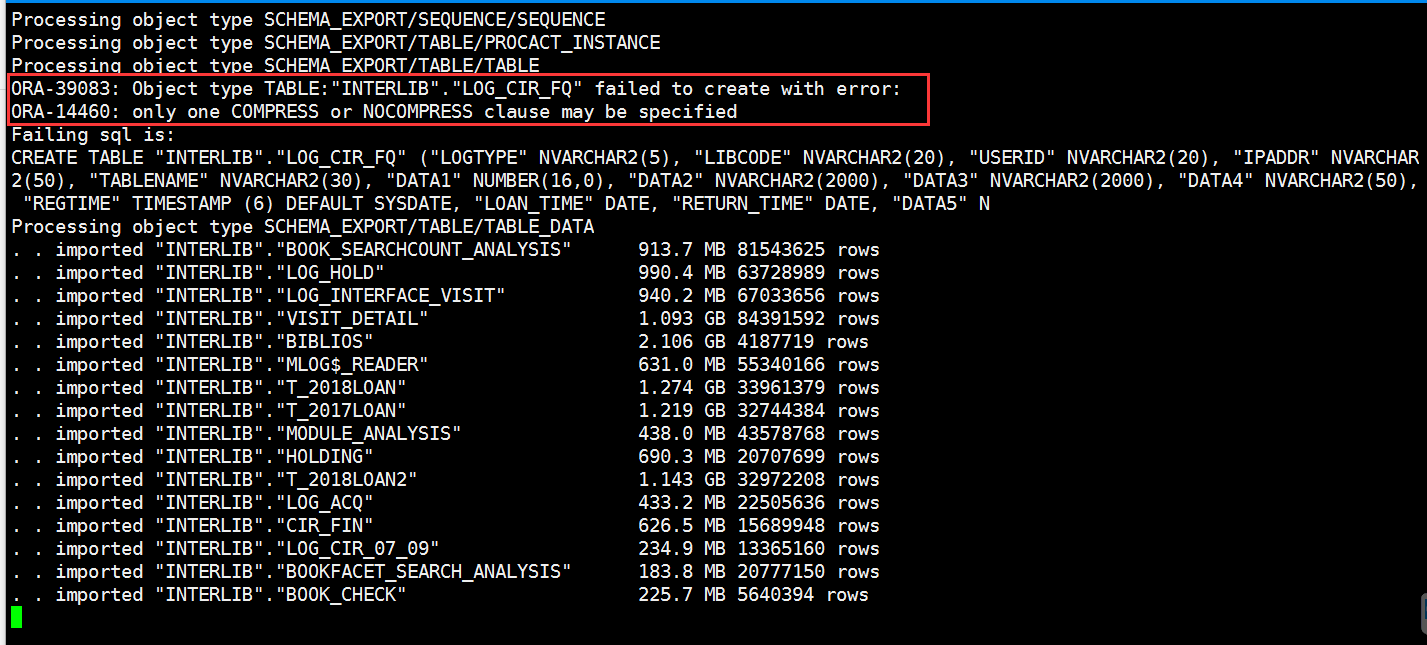
Task: Click the 4187719 rows count
Action: pyautogui.click(x=803, y=342)
